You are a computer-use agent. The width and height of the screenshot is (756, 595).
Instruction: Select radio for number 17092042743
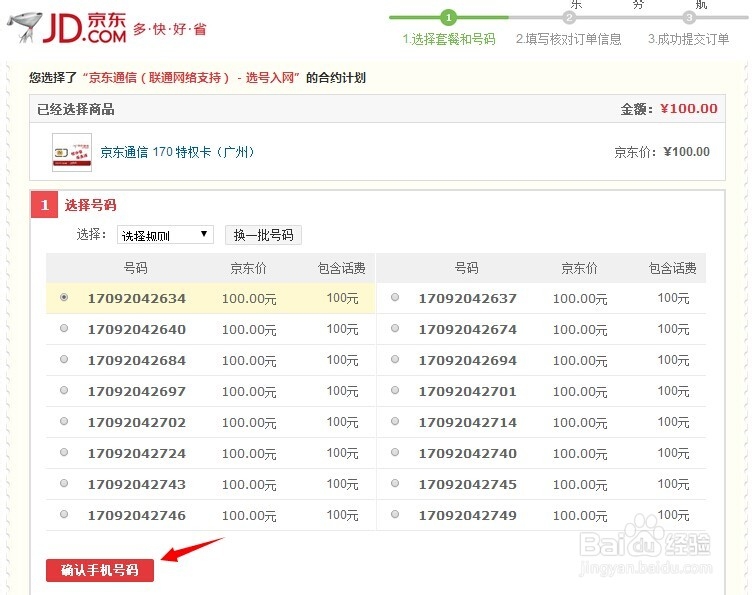point(64,483)
